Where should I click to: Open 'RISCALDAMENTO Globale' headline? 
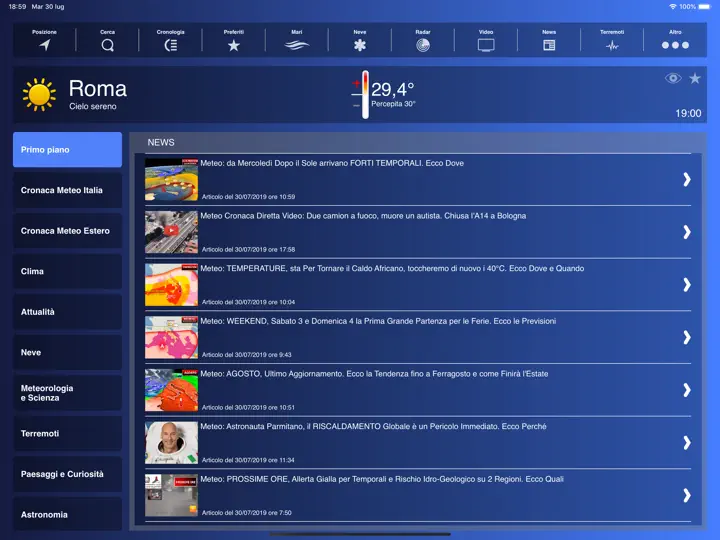[373, 426]
